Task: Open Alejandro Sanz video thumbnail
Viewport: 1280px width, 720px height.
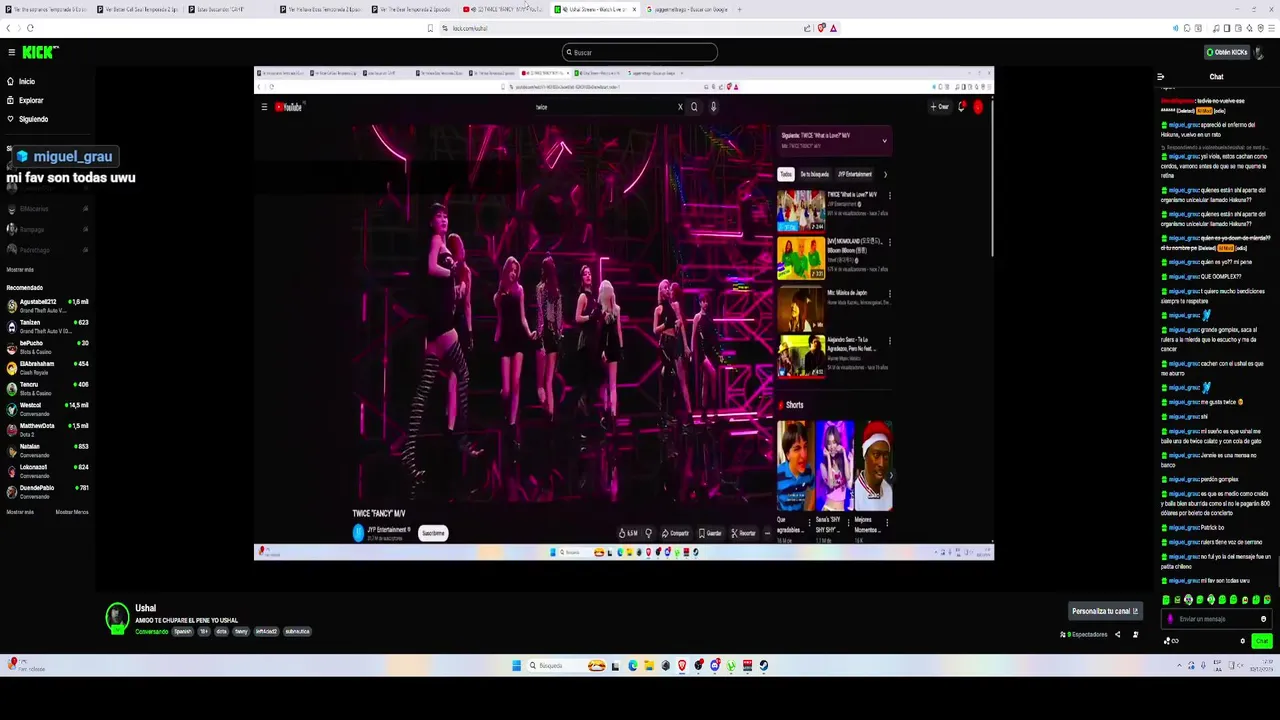Action: [801, 356]
